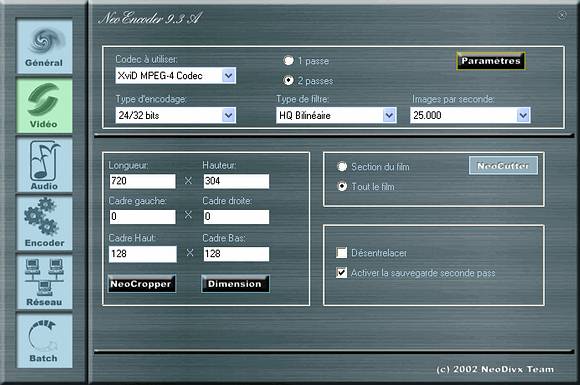The height and width of the screenshot is (385, 580).
Task: Open the Réseau network section
Action: pos(44,282)
